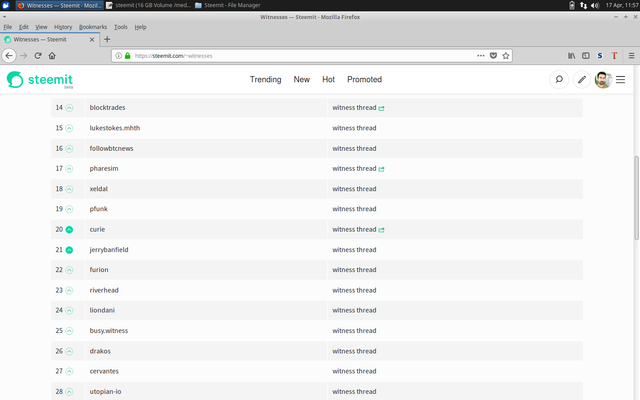Screen dimensions: 640x400
Task: Open the Tools menu
Action: tap(120, 27)
